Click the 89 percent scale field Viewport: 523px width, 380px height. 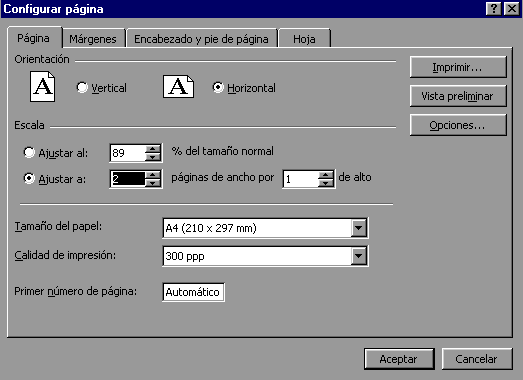tap(128, 153)
